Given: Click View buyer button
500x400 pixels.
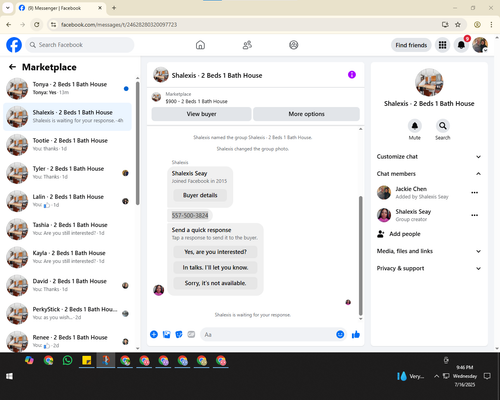Looking at the screenshot, I should (201, 114).
